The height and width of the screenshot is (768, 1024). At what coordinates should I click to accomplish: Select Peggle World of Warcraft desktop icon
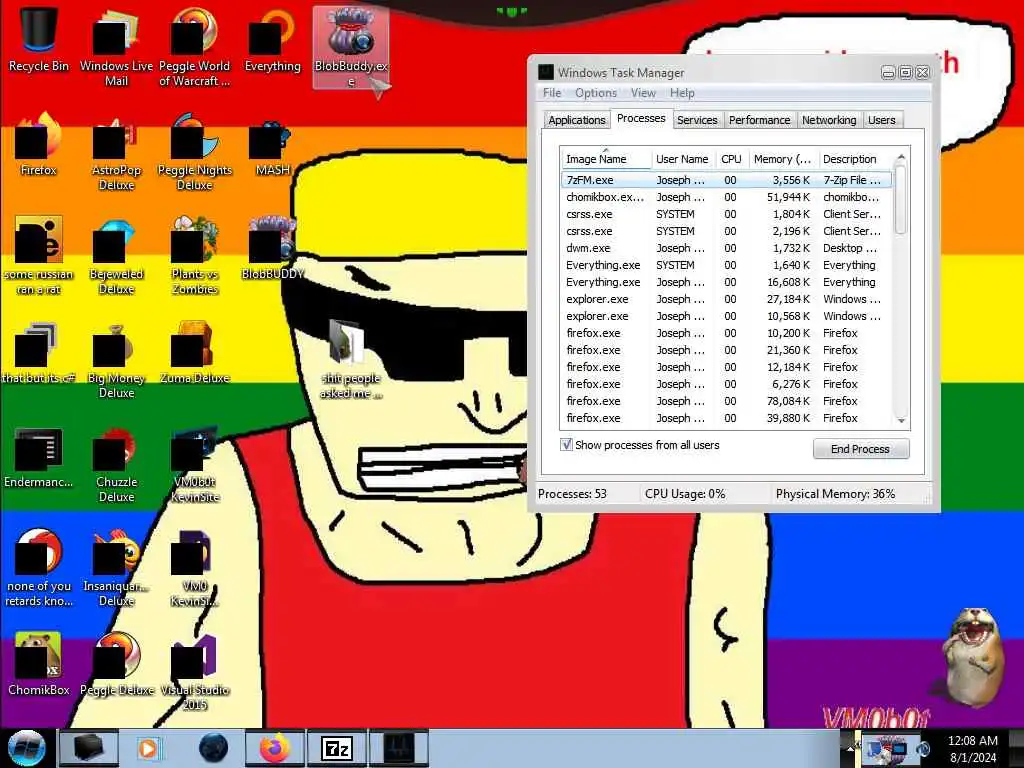click(x=195, y=46)
